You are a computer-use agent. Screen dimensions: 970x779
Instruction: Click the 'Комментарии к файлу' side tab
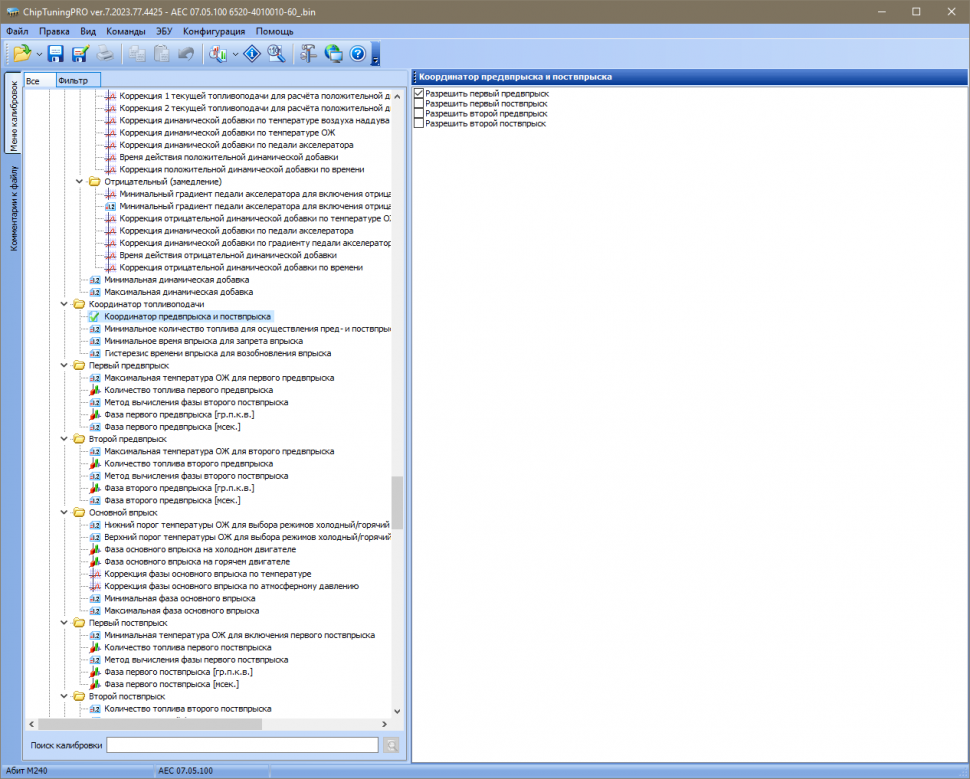13,210
